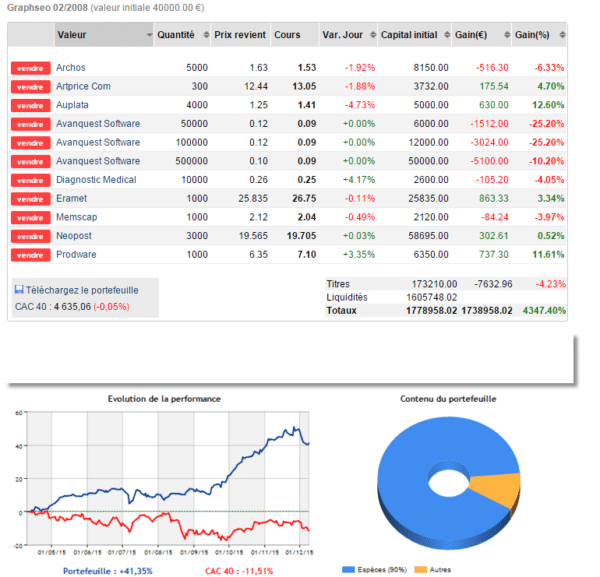Screen dimensions: 600x577
Task: Click Liquidités amount 1605748.02
Action: coord(432,297)
